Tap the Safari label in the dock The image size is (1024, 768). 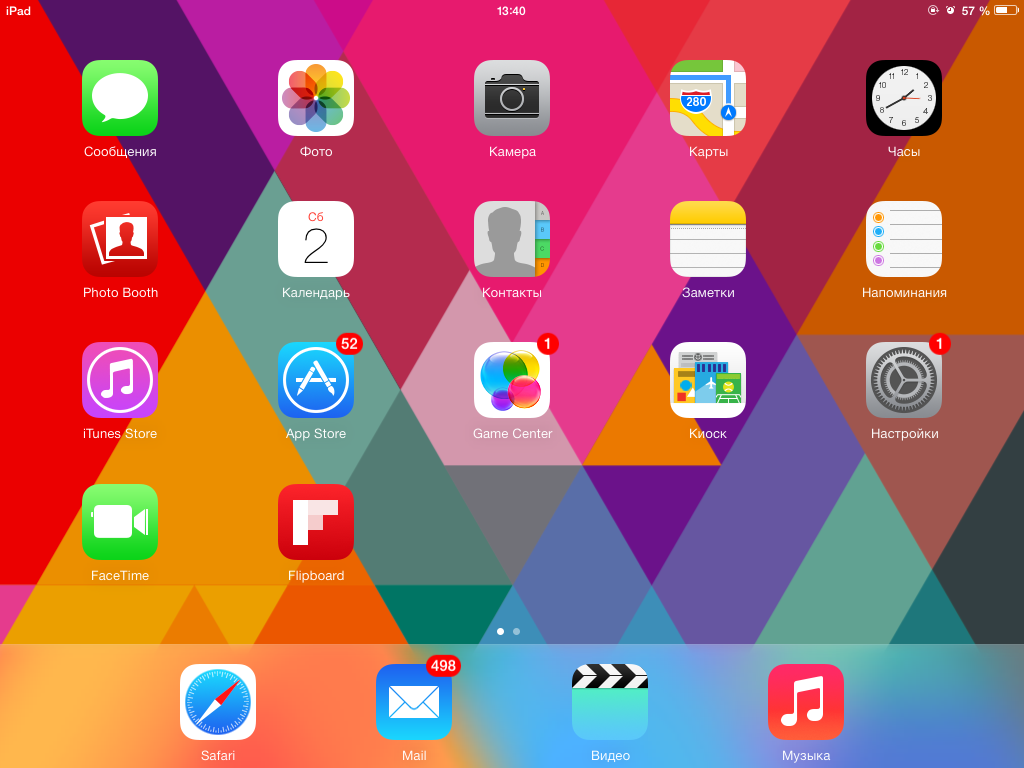(x=218, y=756)
